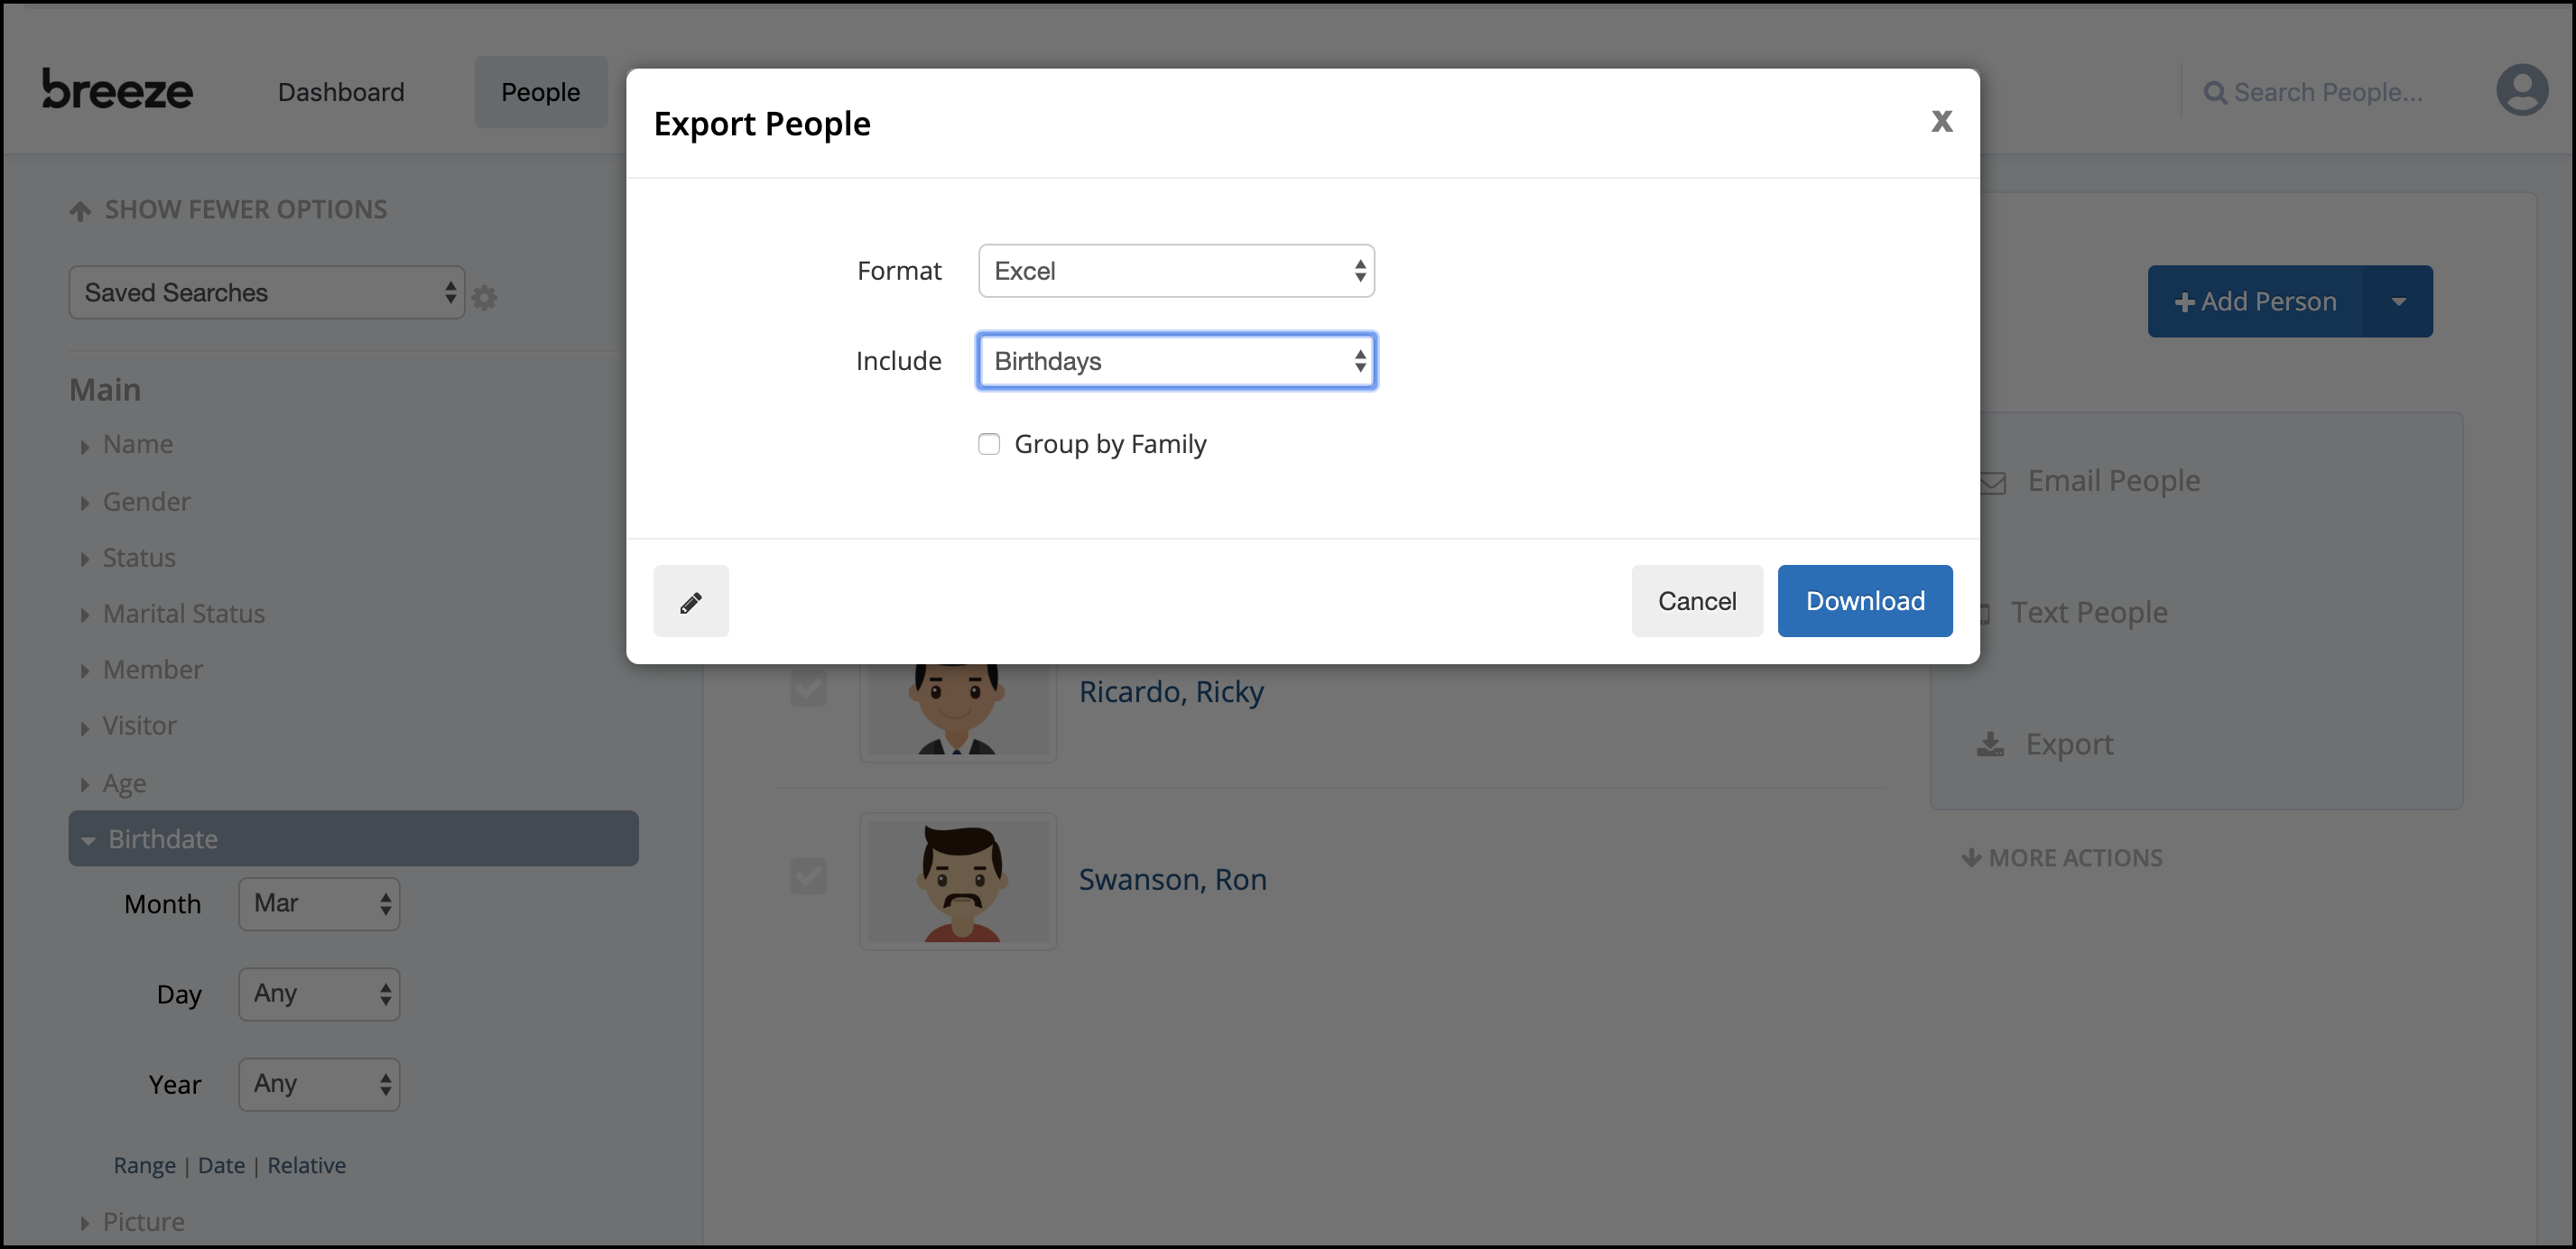Open the Include dropdown showing Birthdays
This screenshot has width=2576, height=1249.
(x=1176, y=361)
